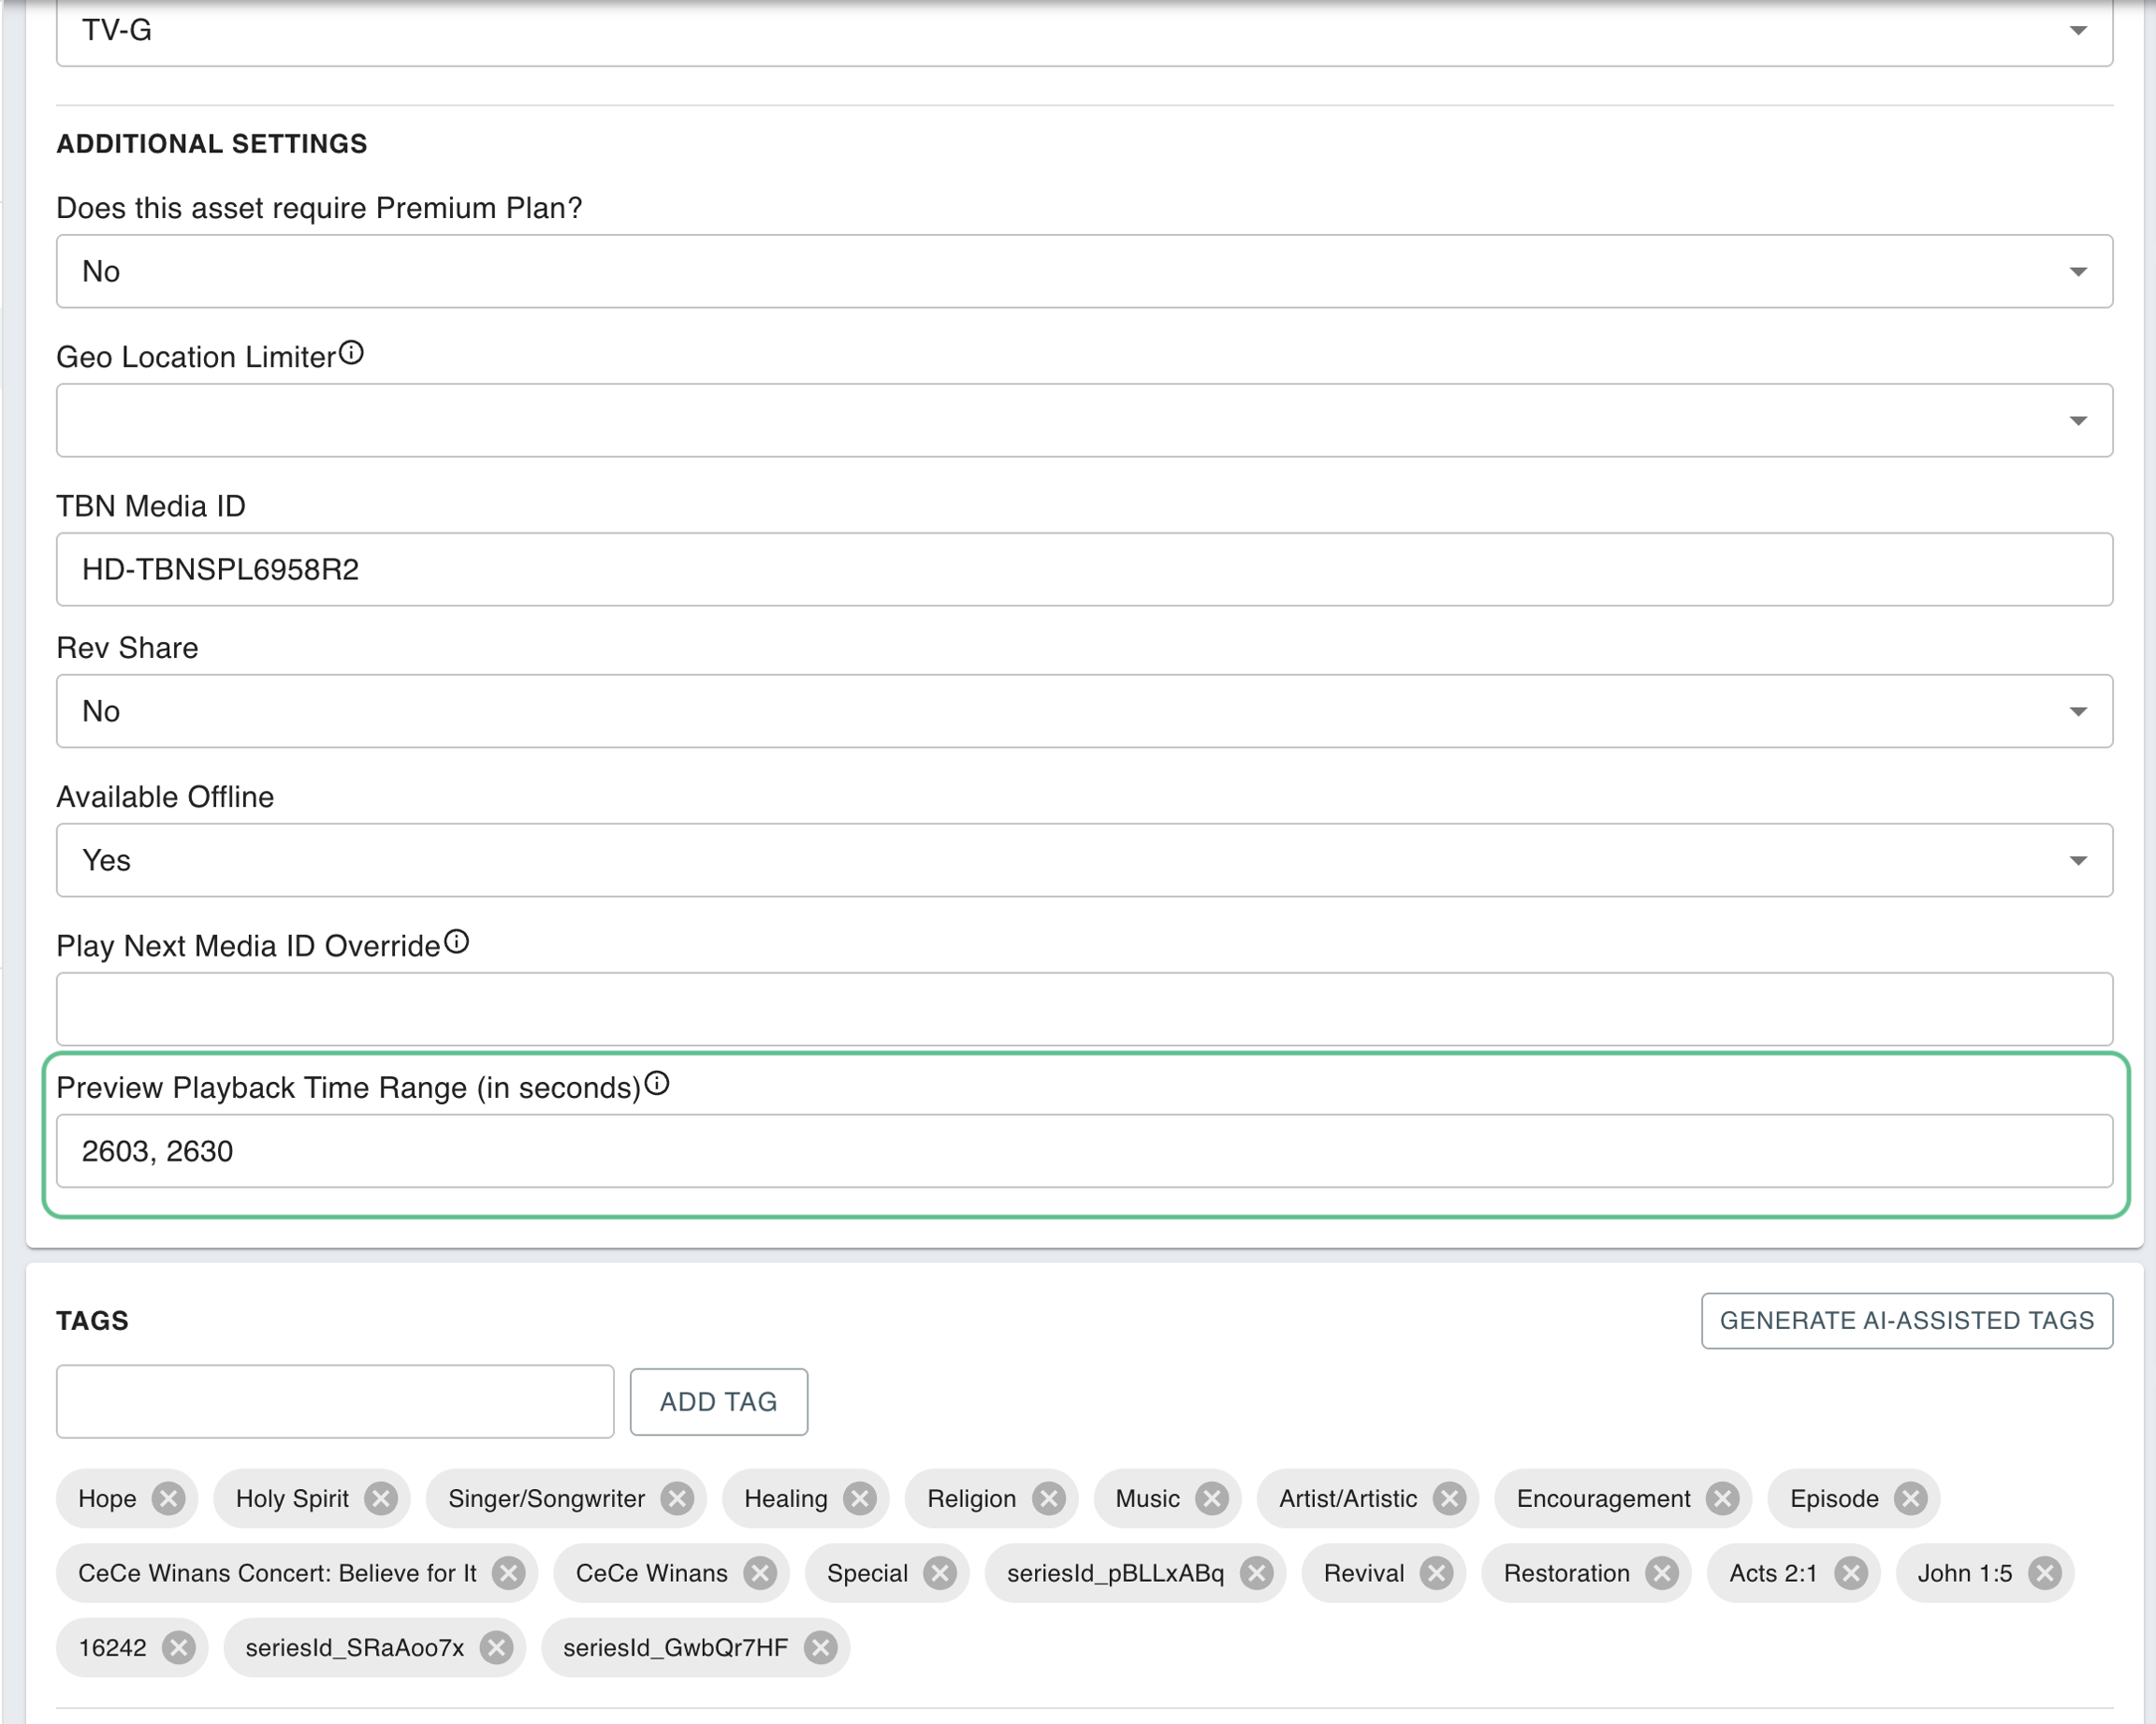Remove the CeCe Winans tag
The image size is (2156, 1724).
coord(760,1573)
